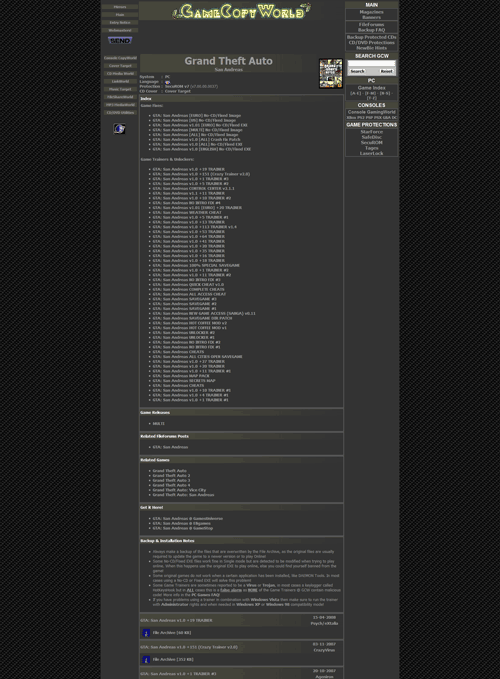Open 'San Andreas WEATHER CHEAT' link

pyautogui.click(x=187, y=213)
